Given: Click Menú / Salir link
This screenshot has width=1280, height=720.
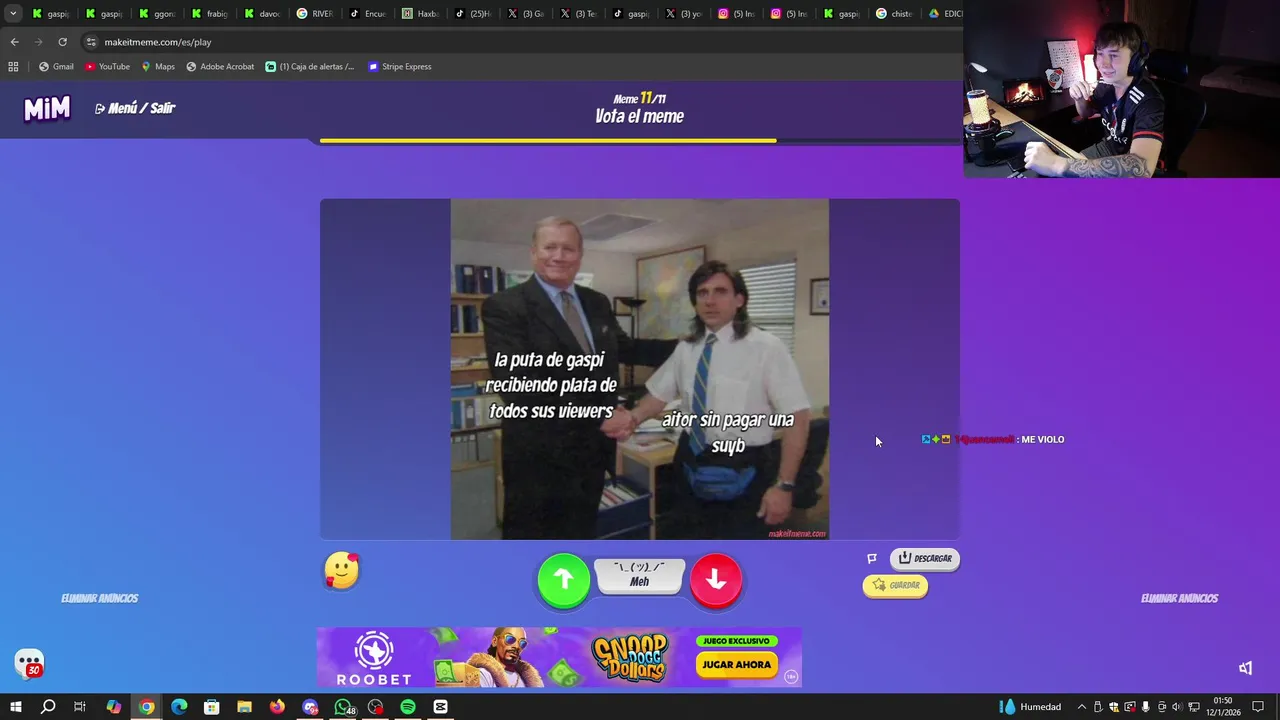Looking at the screenshot, I should pyautogui.click(x=135, y=108).
